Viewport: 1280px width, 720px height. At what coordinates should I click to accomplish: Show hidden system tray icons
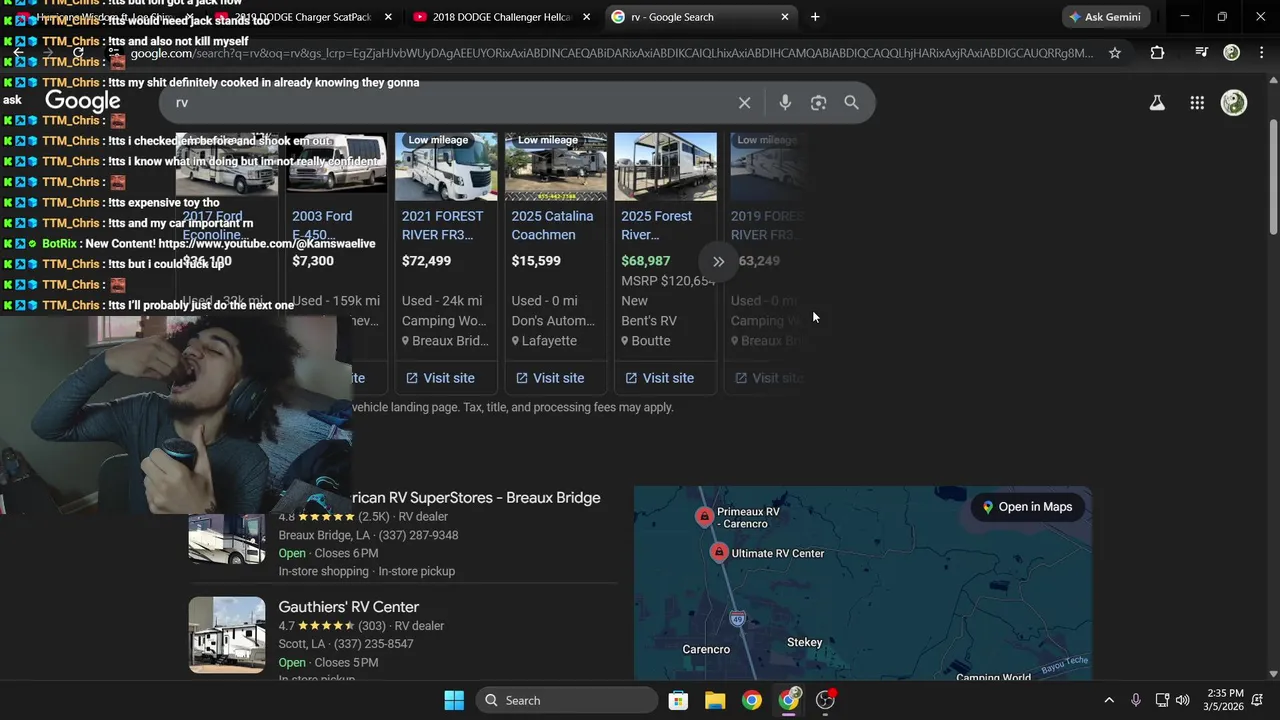pos(1108,700)
